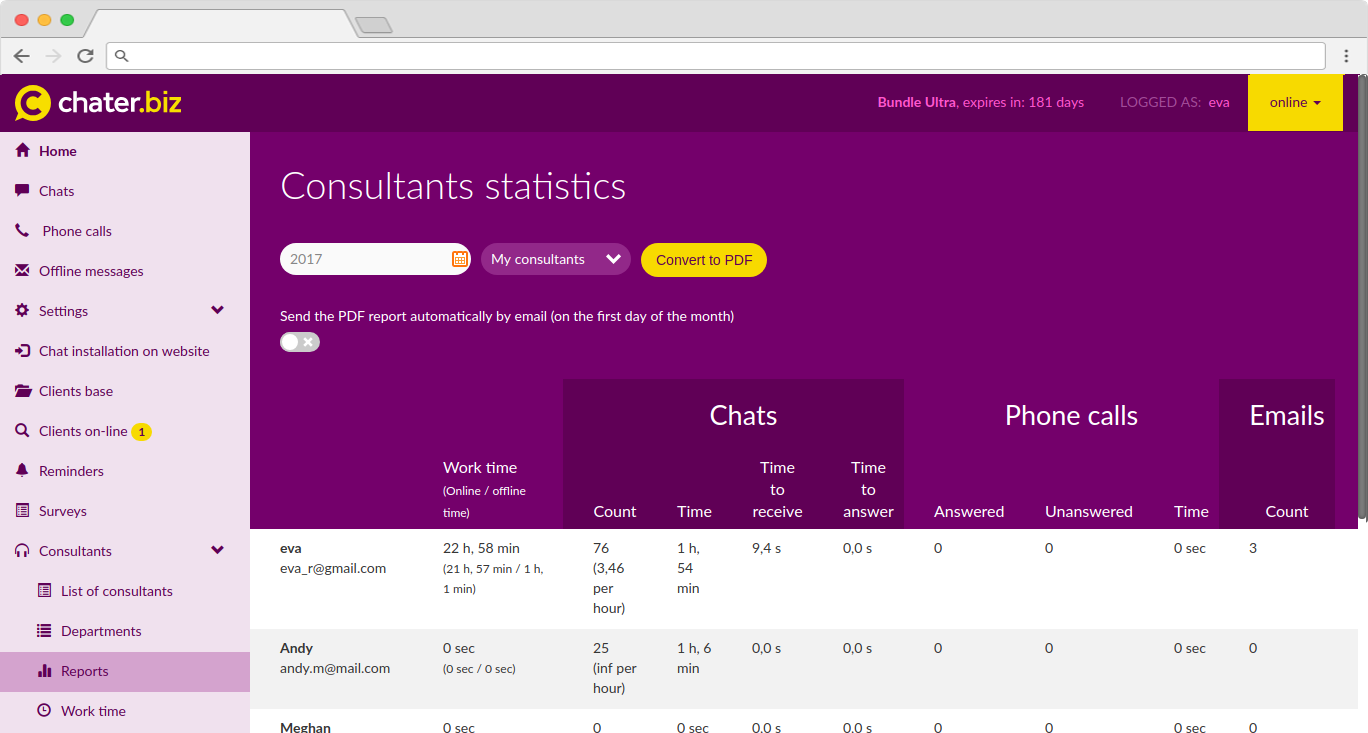Click the Settings gear icon
This screenshot has width=1368, height=733.
(22, 311)
